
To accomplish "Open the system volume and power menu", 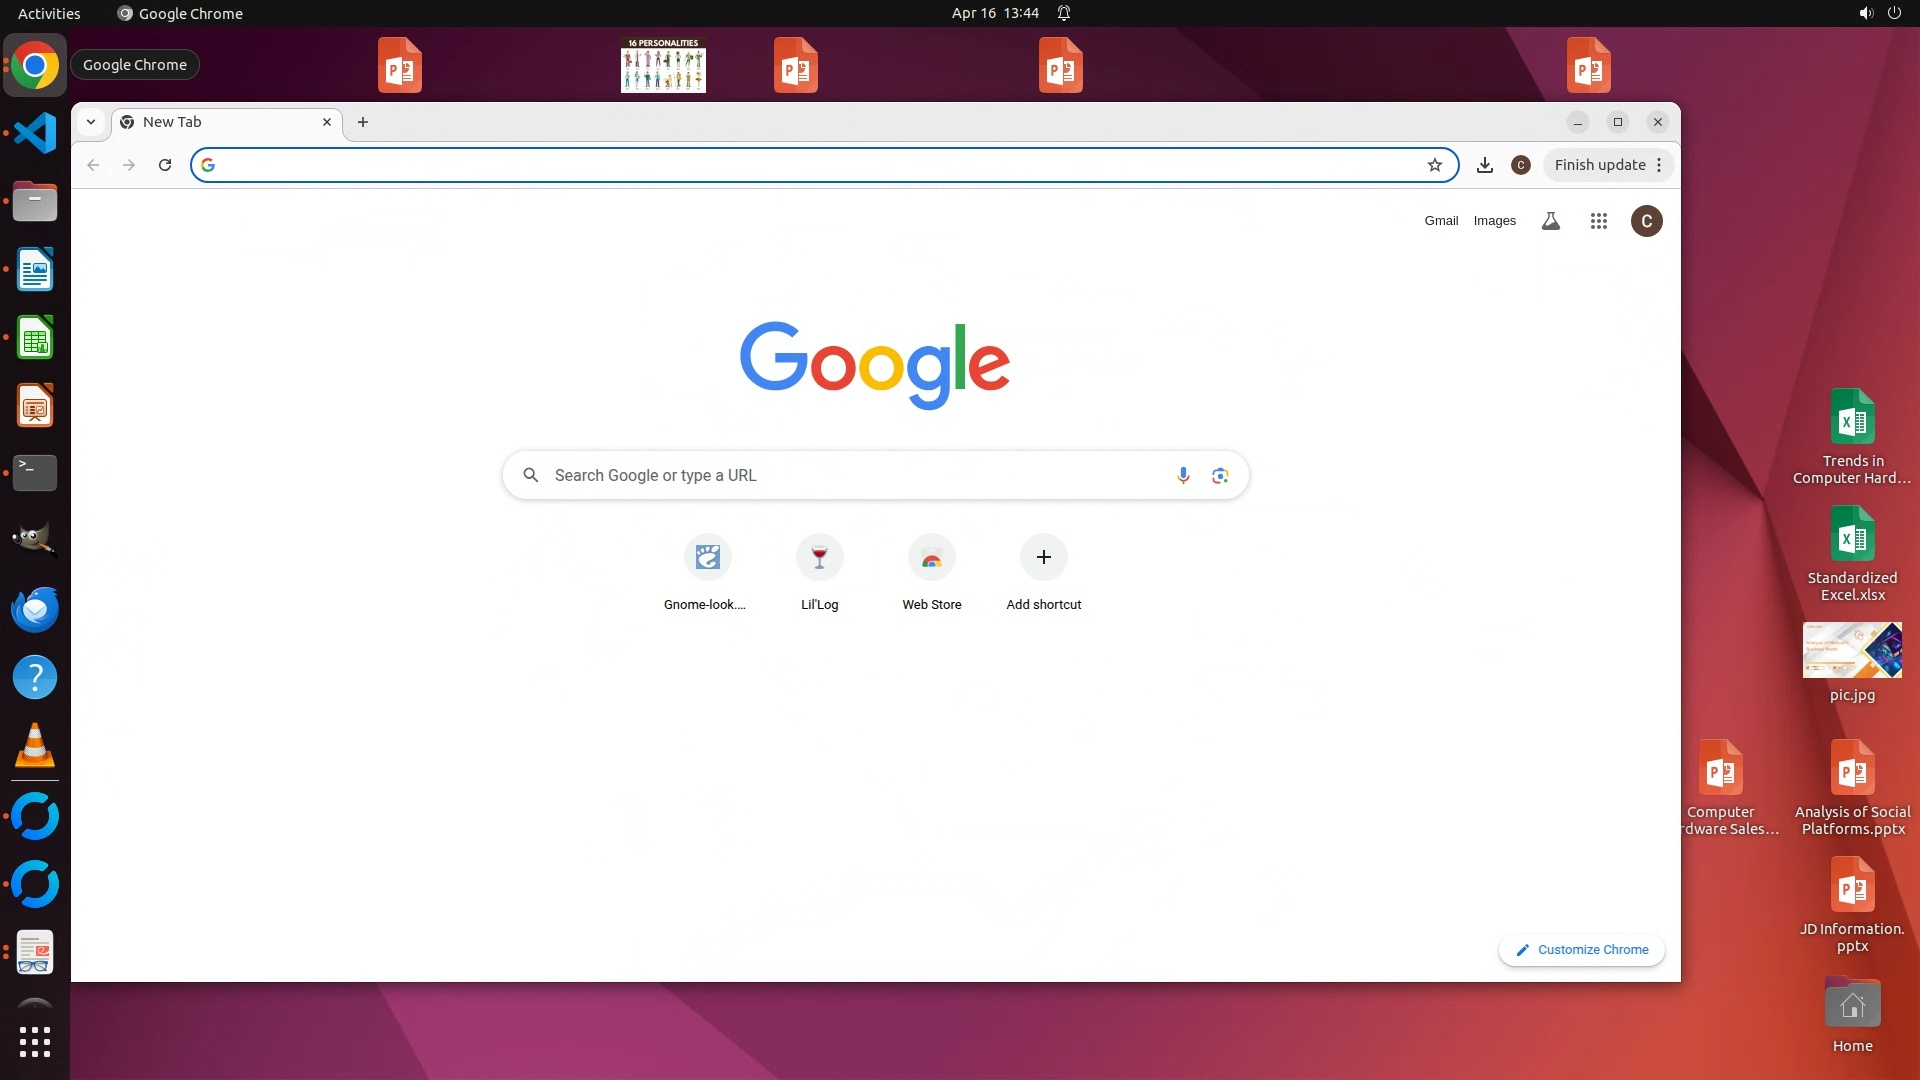I will point(1879,13).
